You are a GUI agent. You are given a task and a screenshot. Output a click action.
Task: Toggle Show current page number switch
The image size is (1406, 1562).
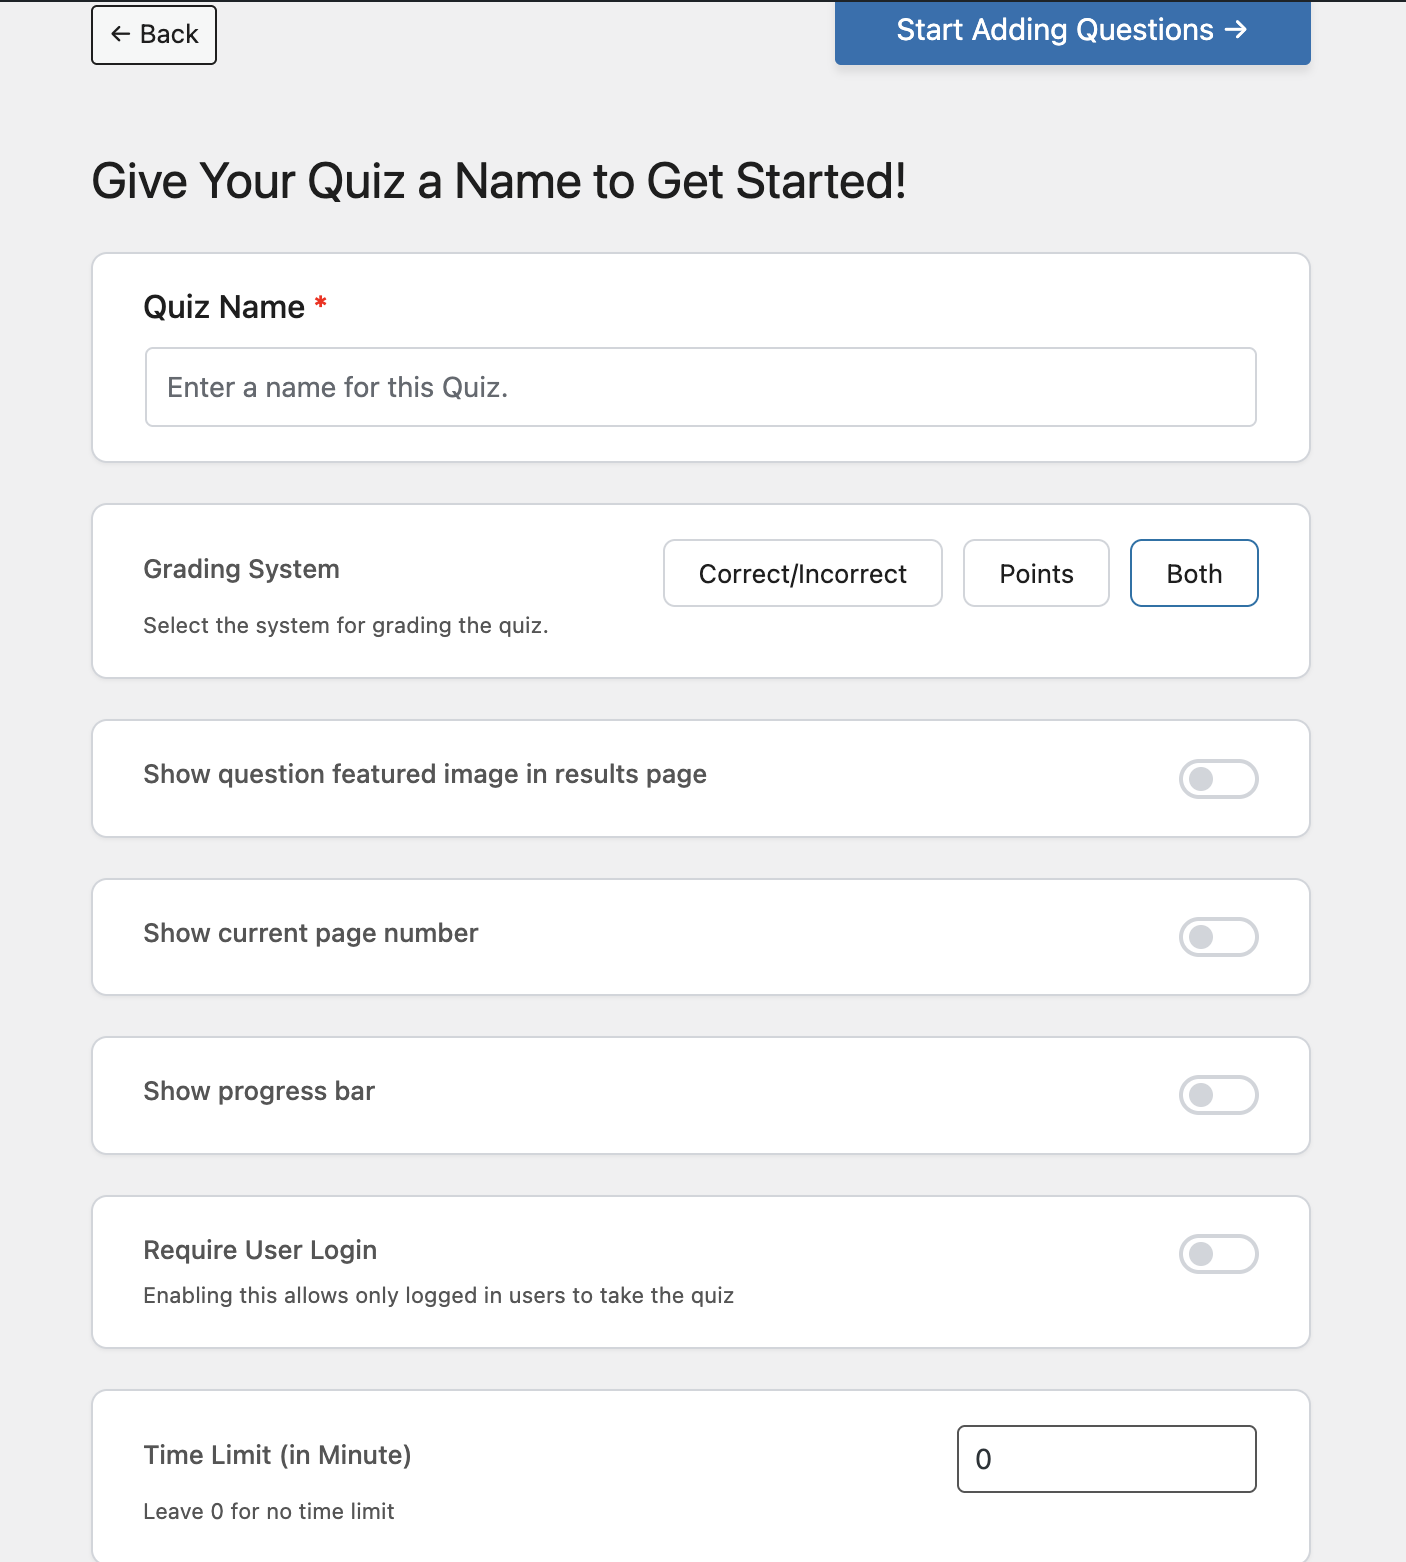(x=1218, y=937)
